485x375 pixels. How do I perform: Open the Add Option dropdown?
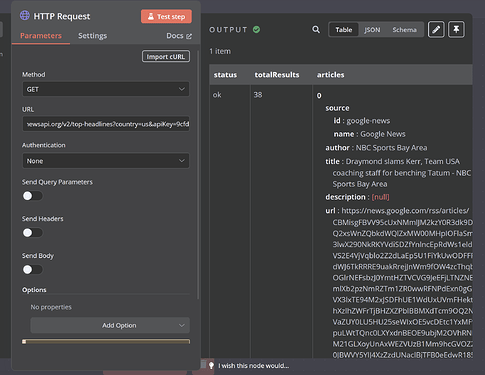tap(110, 325)
